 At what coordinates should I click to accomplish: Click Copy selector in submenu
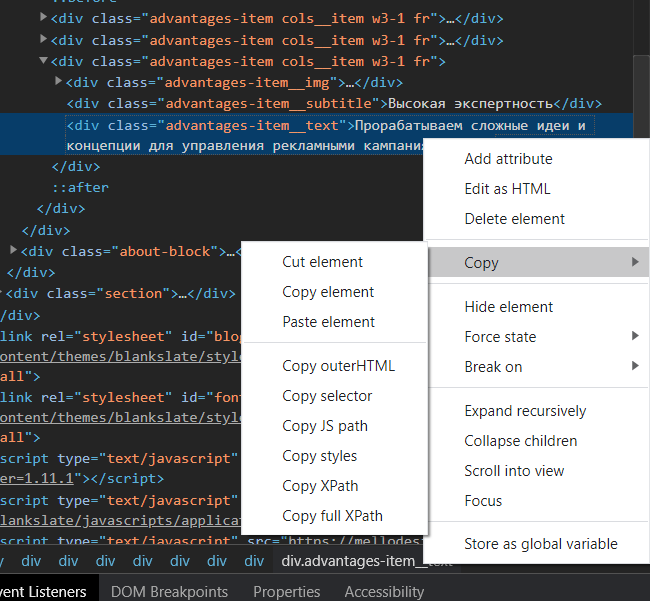coord(327,396)
